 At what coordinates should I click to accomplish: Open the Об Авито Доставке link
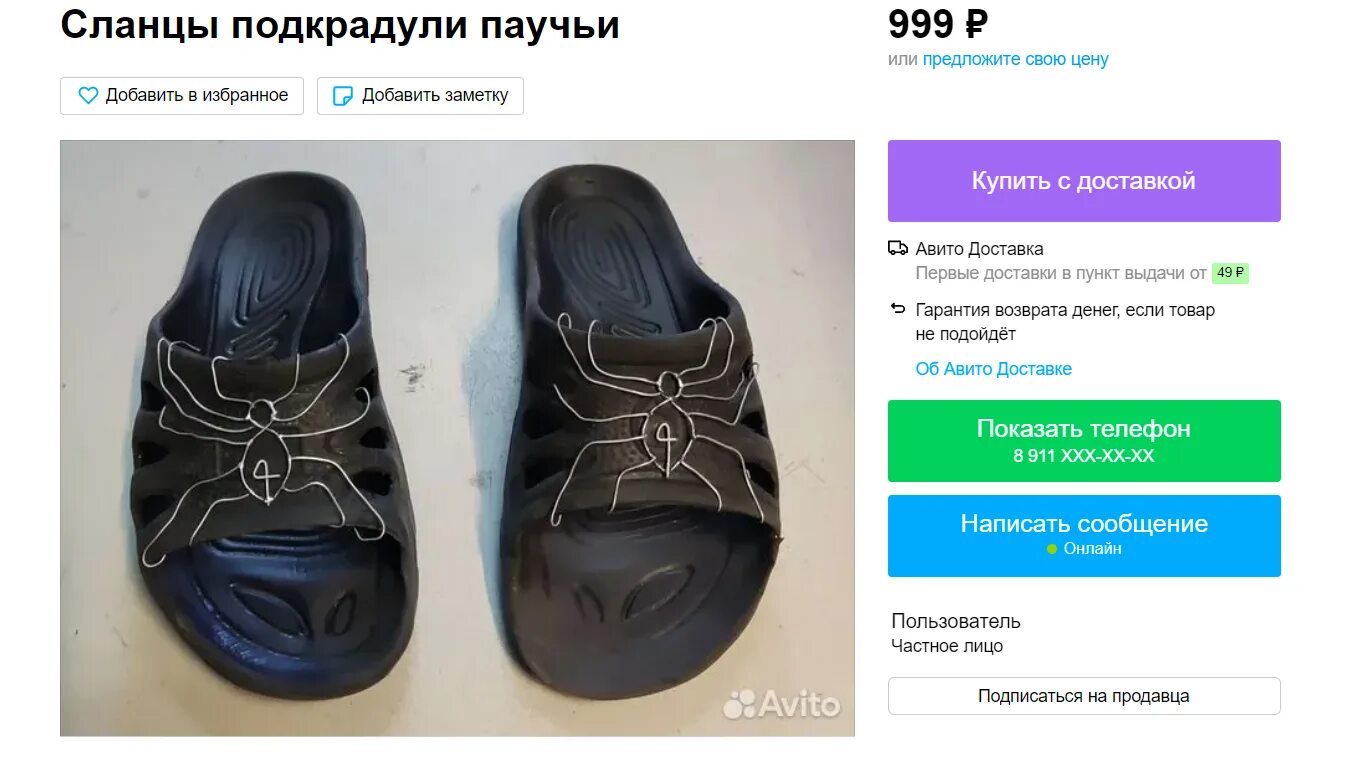[x=993, y=369]
